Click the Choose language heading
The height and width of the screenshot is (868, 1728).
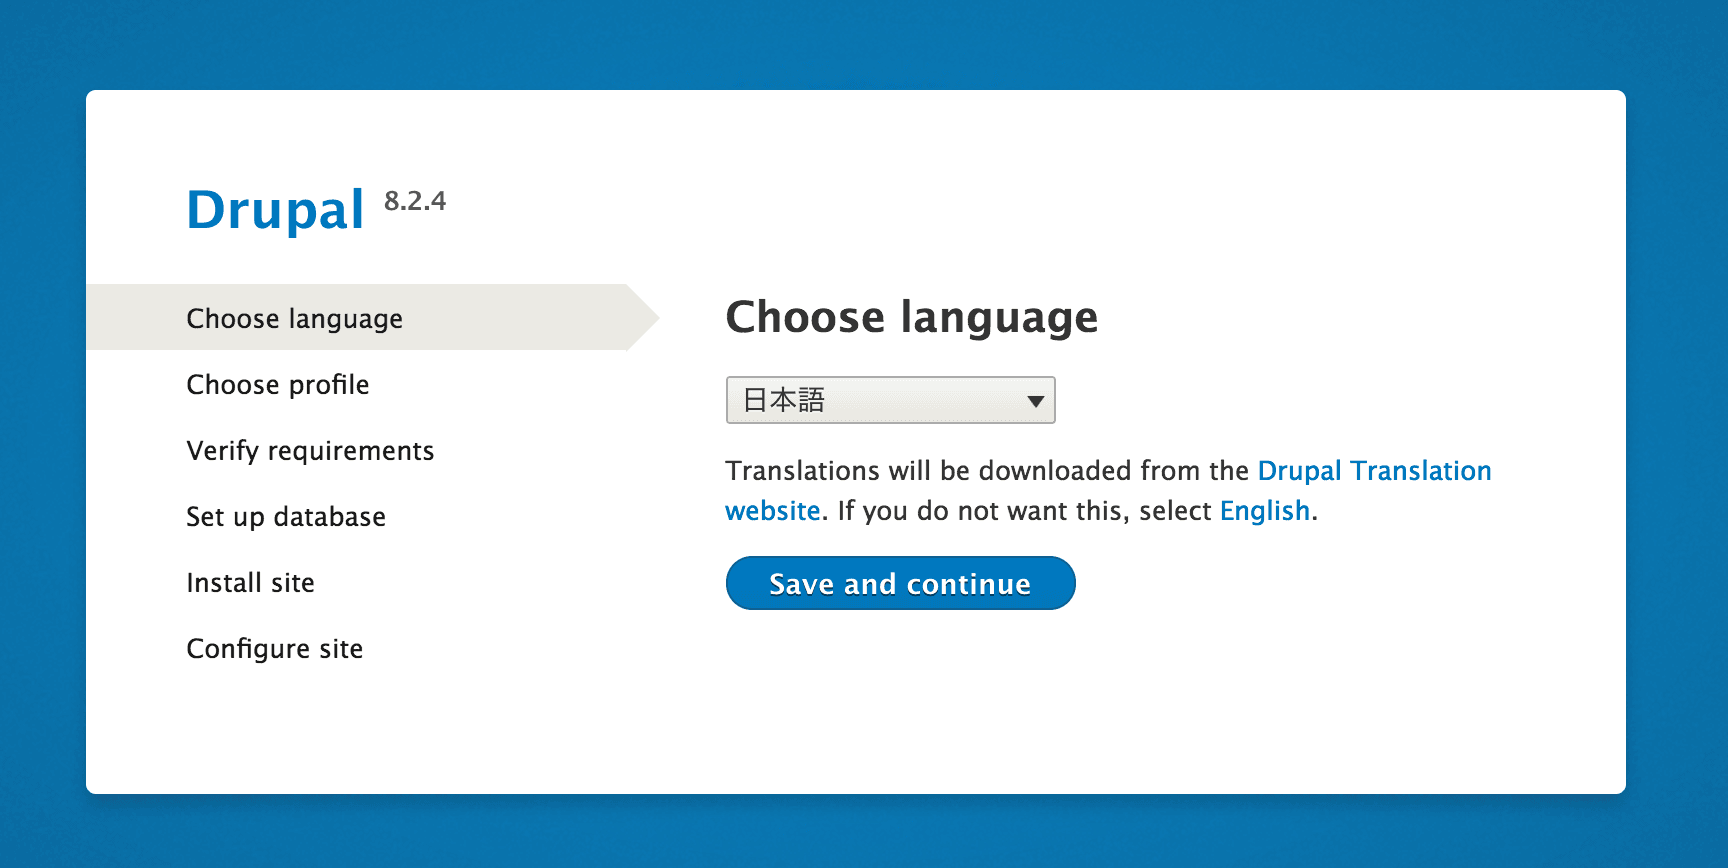(912, 318)
